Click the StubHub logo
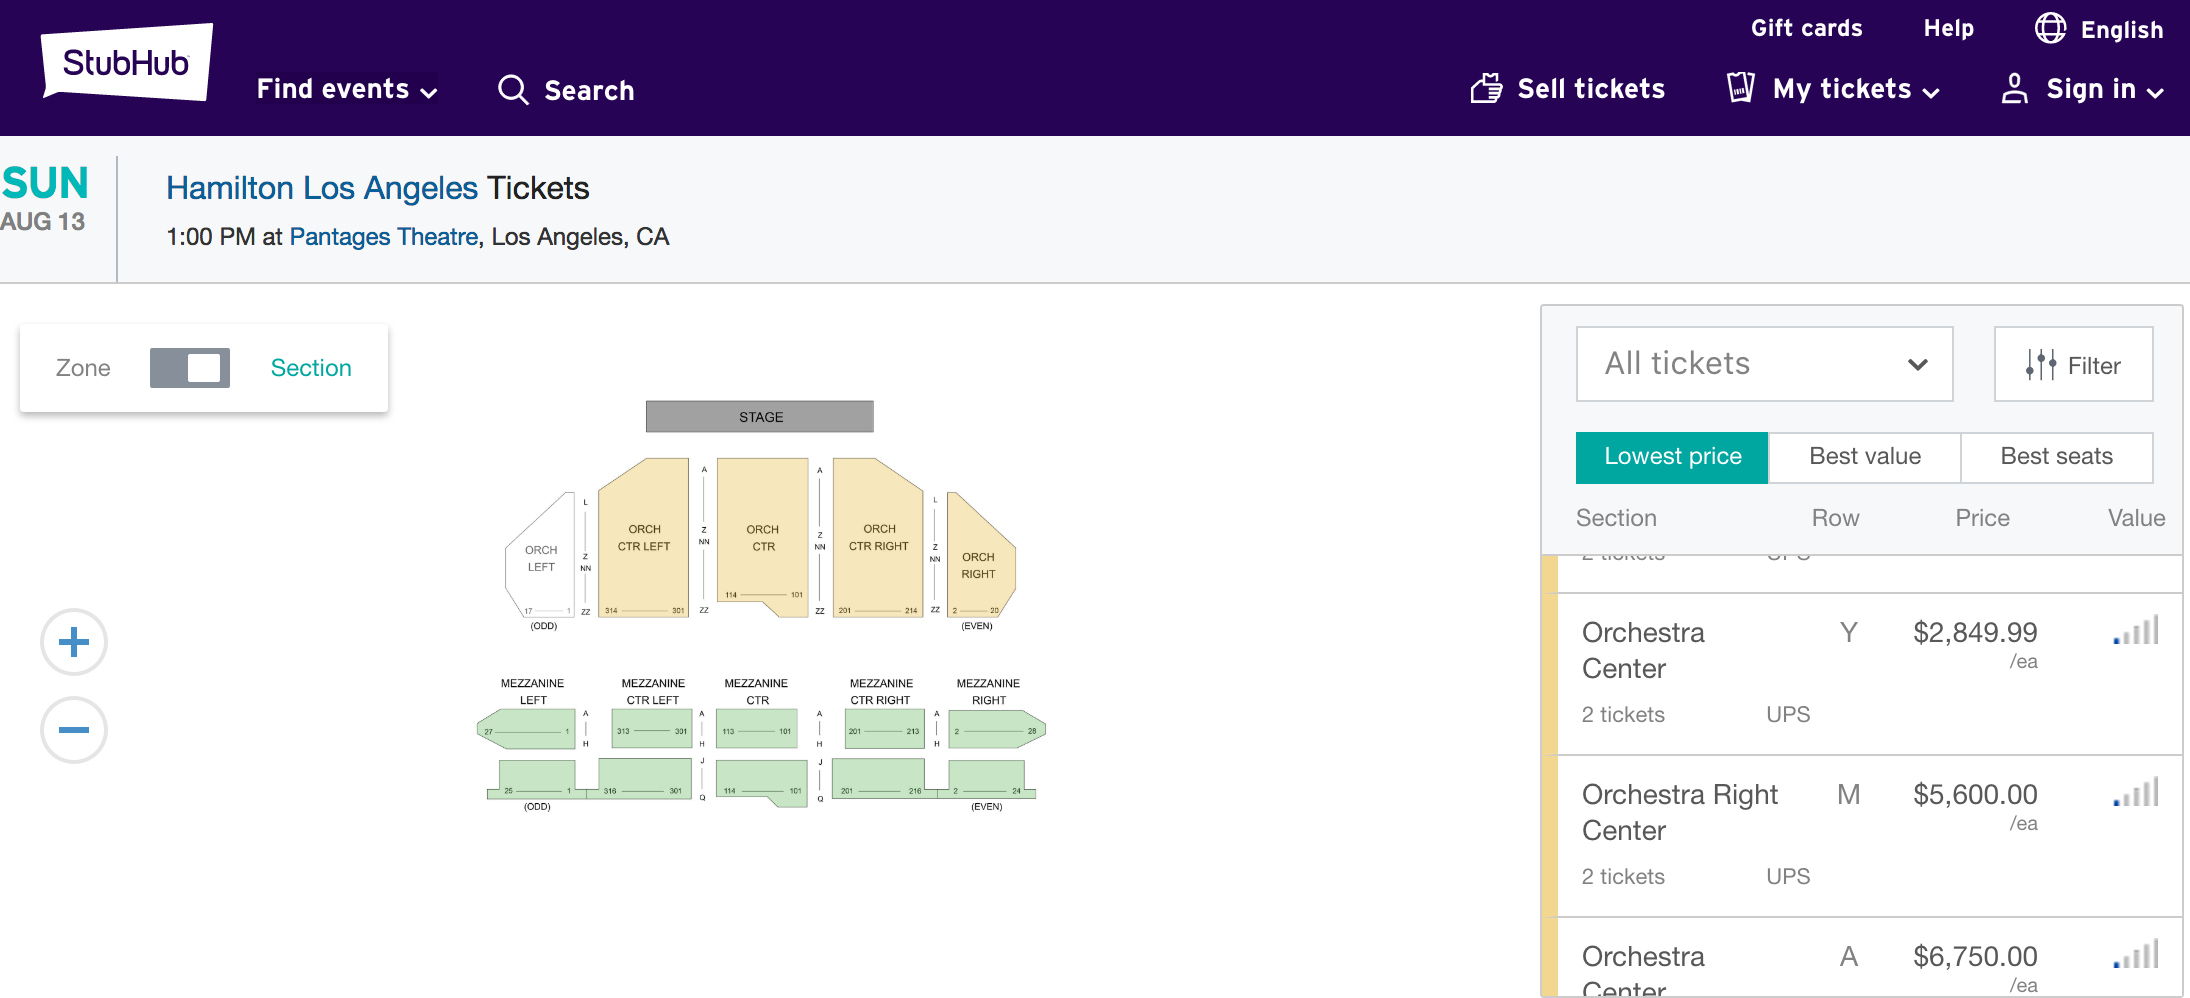 pyautogui.click(x=126, y=62)
